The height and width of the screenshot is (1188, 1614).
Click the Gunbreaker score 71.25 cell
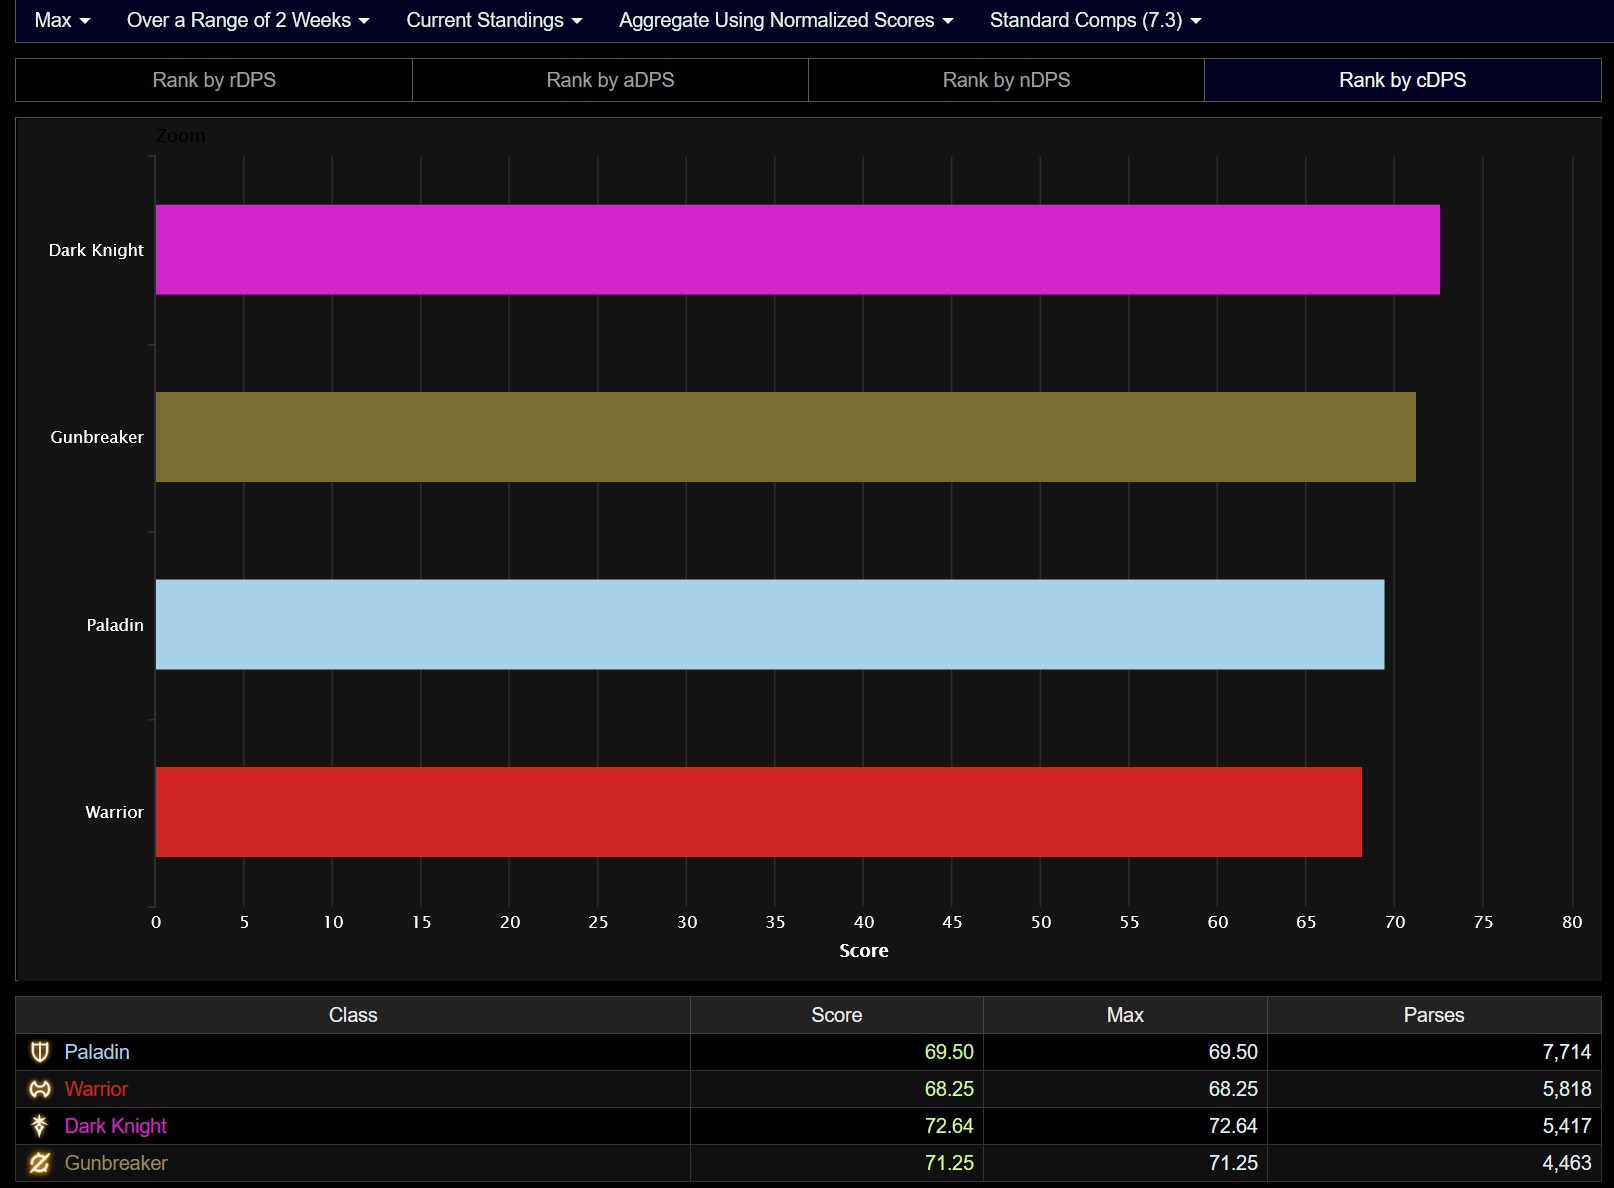(837, 1163)
